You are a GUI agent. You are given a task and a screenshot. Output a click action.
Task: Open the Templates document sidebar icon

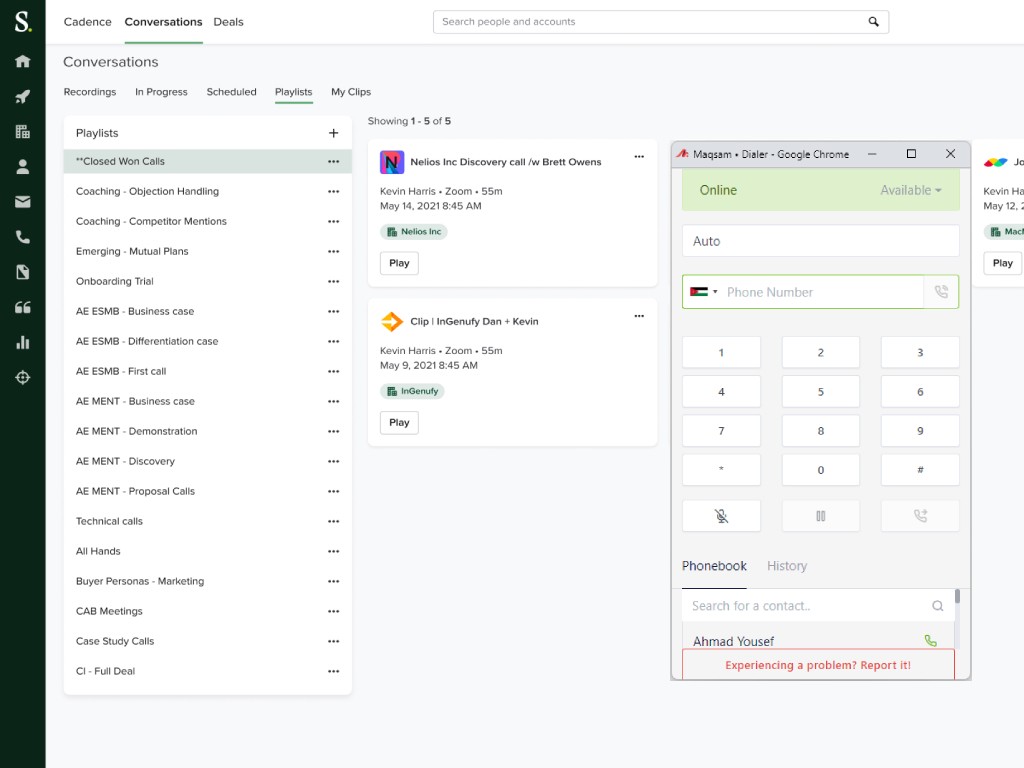pos(22,272)
